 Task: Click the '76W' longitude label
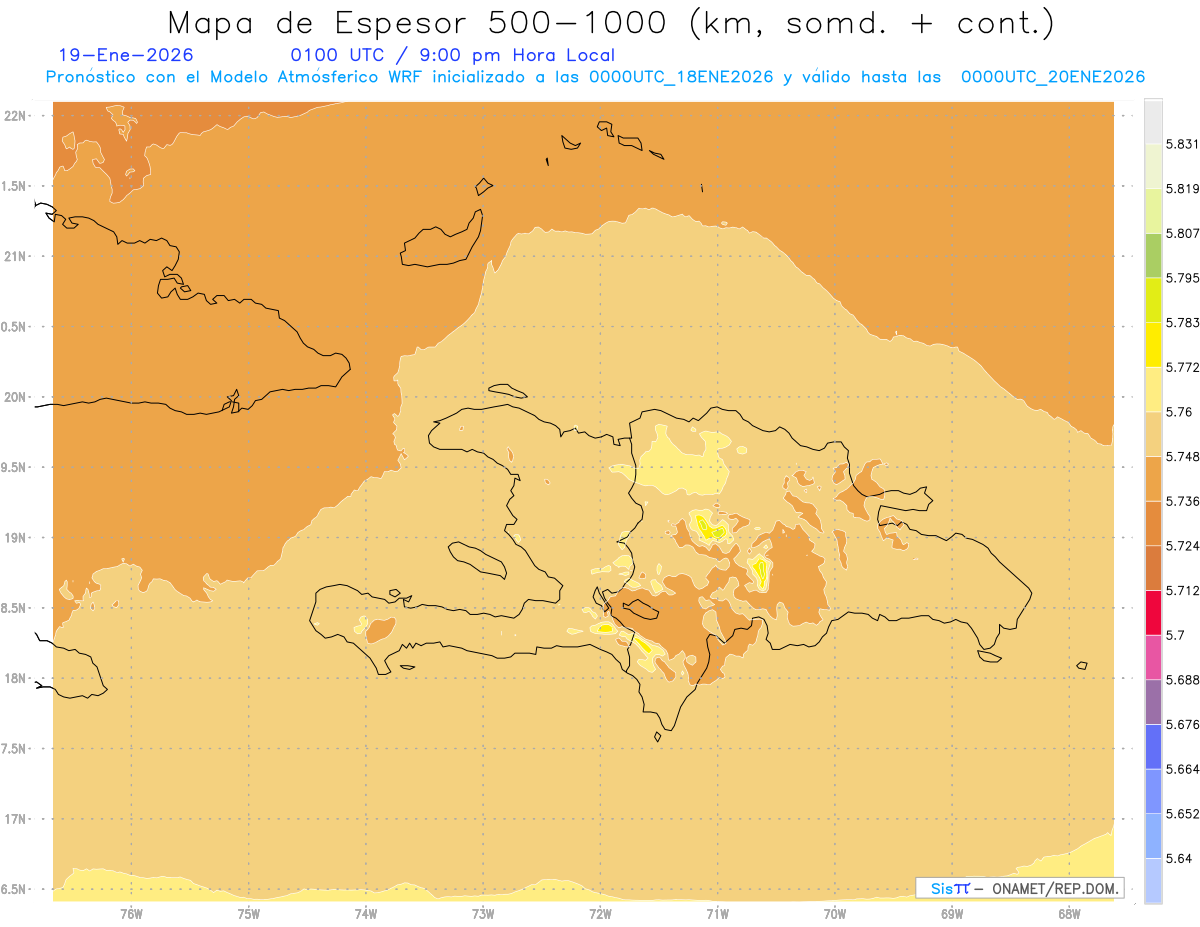pyautogui.click(x=131, y=913)
